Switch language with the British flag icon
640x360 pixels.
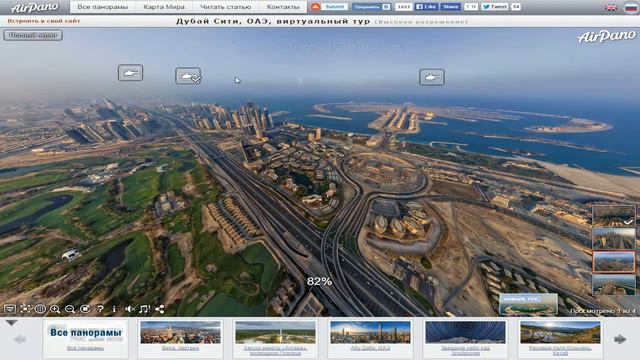pos(611,7)
